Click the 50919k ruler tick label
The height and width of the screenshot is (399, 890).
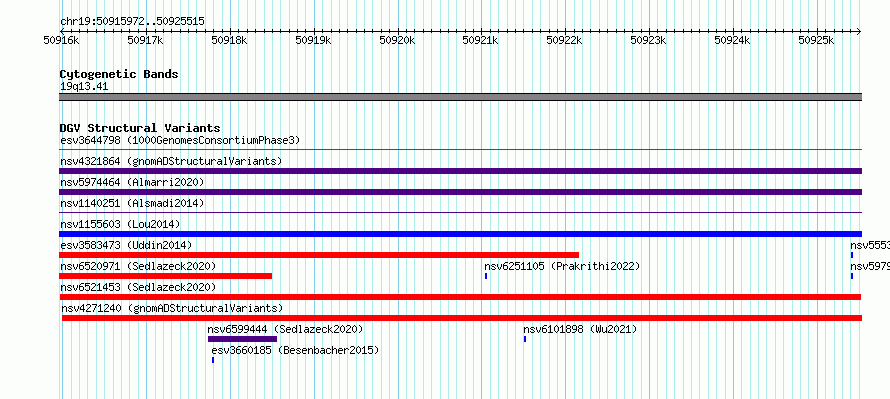pyautogui.click(x=313, y=40)
